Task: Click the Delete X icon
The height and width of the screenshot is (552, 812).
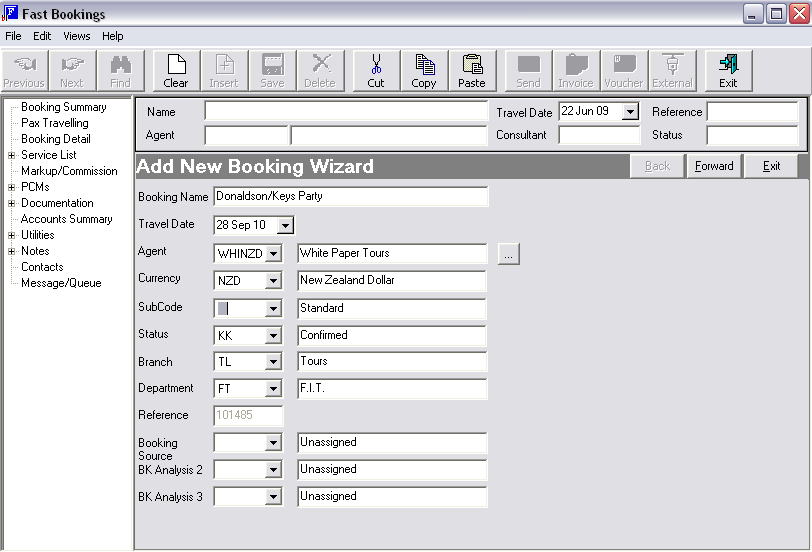Action: coord(320,71)
